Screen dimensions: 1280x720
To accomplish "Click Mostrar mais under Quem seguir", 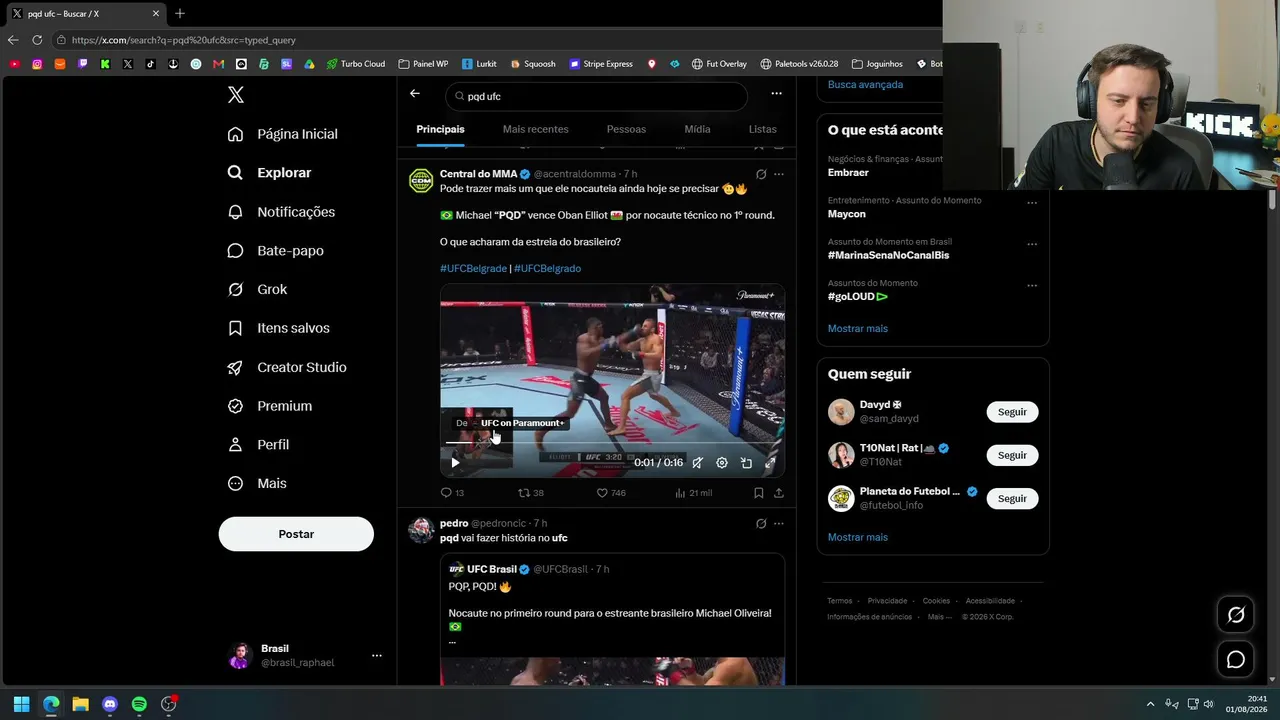I will click(x=858, y=537).
